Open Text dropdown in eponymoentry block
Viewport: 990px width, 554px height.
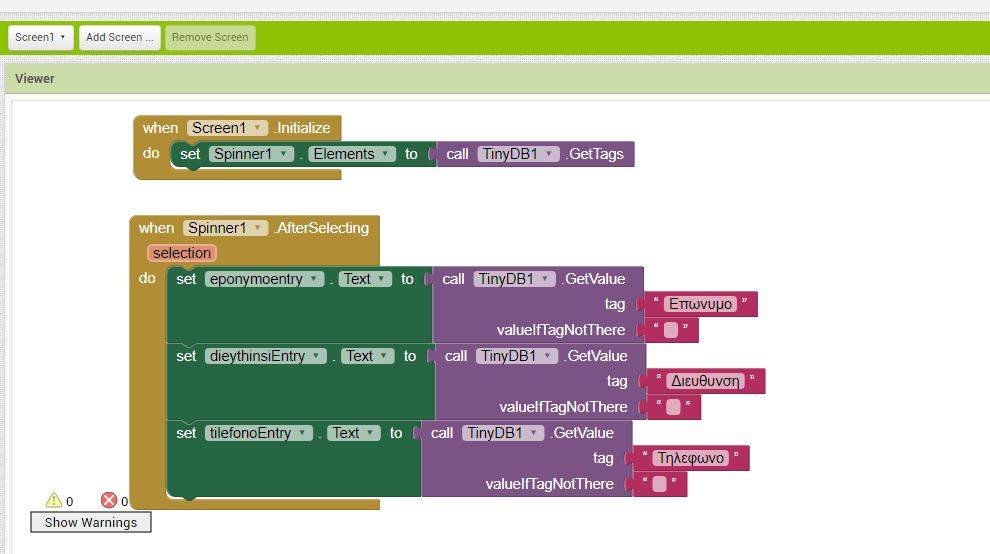pos(365,279)
